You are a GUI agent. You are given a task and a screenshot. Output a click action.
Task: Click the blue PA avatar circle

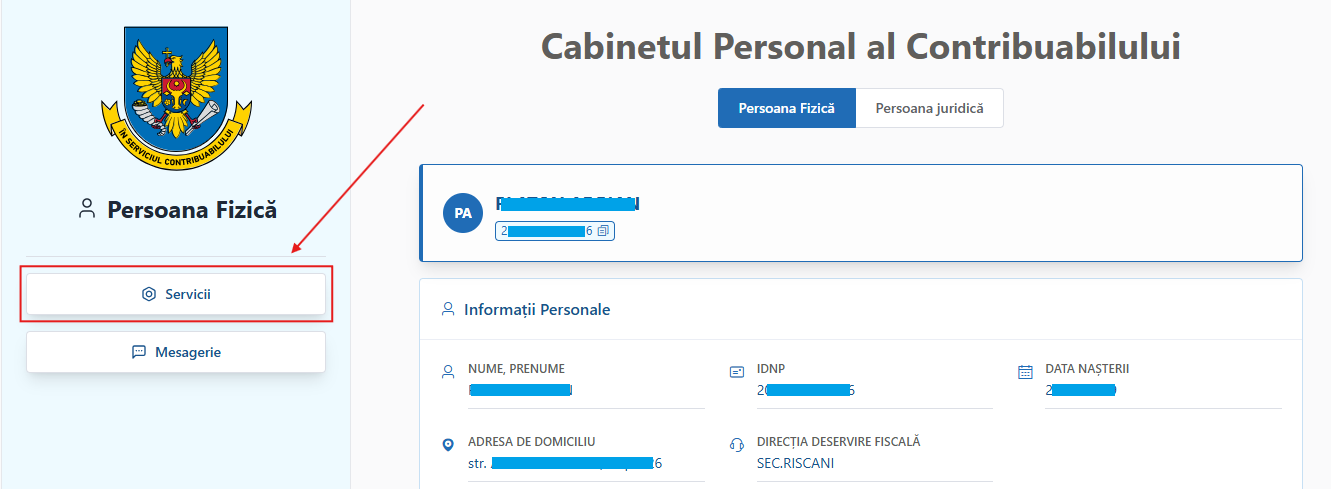pos(462,213)
